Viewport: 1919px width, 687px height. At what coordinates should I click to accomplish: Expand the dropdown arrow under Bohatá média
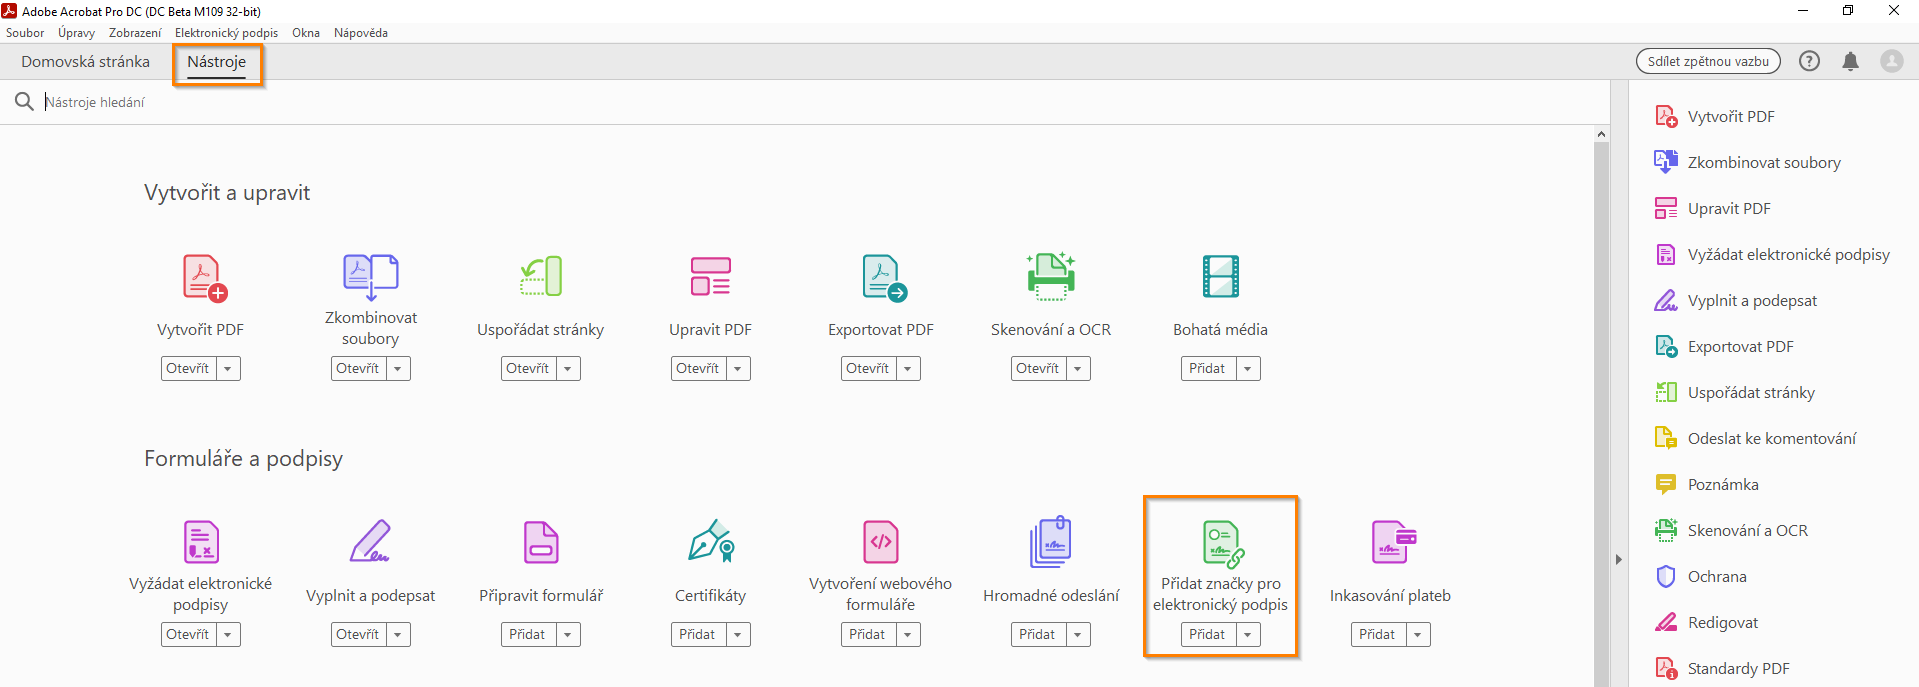(x=1248, y=368)
